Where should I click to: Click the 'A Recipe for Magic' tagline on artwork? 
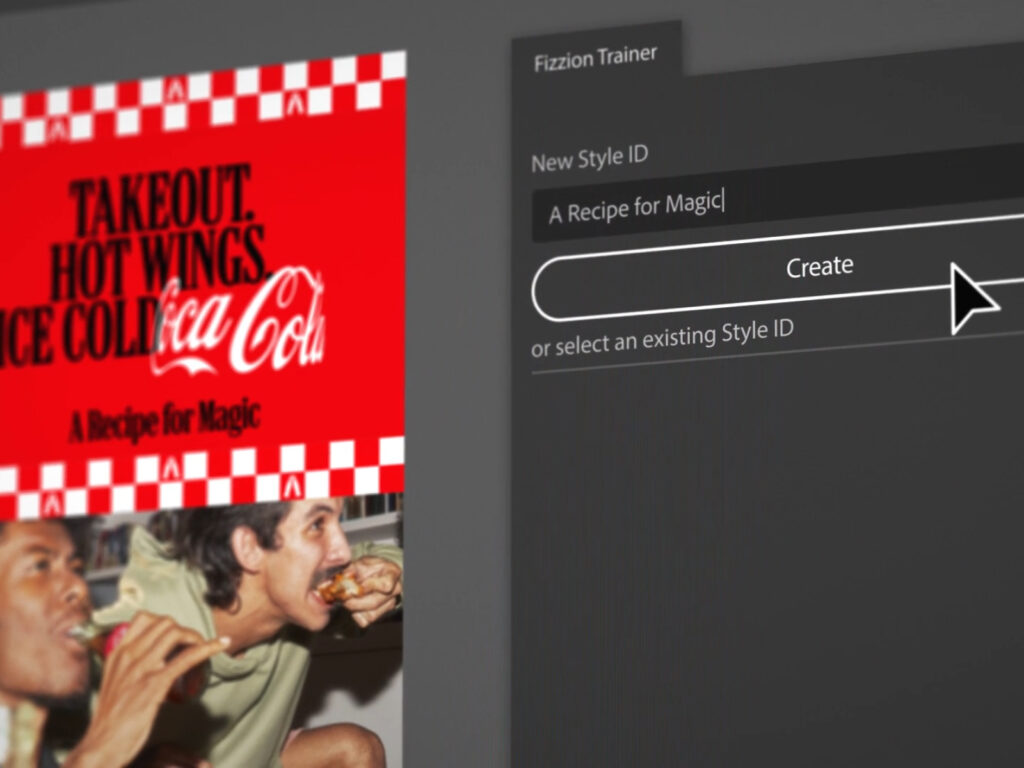pyautogui.click(x=164, y=420)
